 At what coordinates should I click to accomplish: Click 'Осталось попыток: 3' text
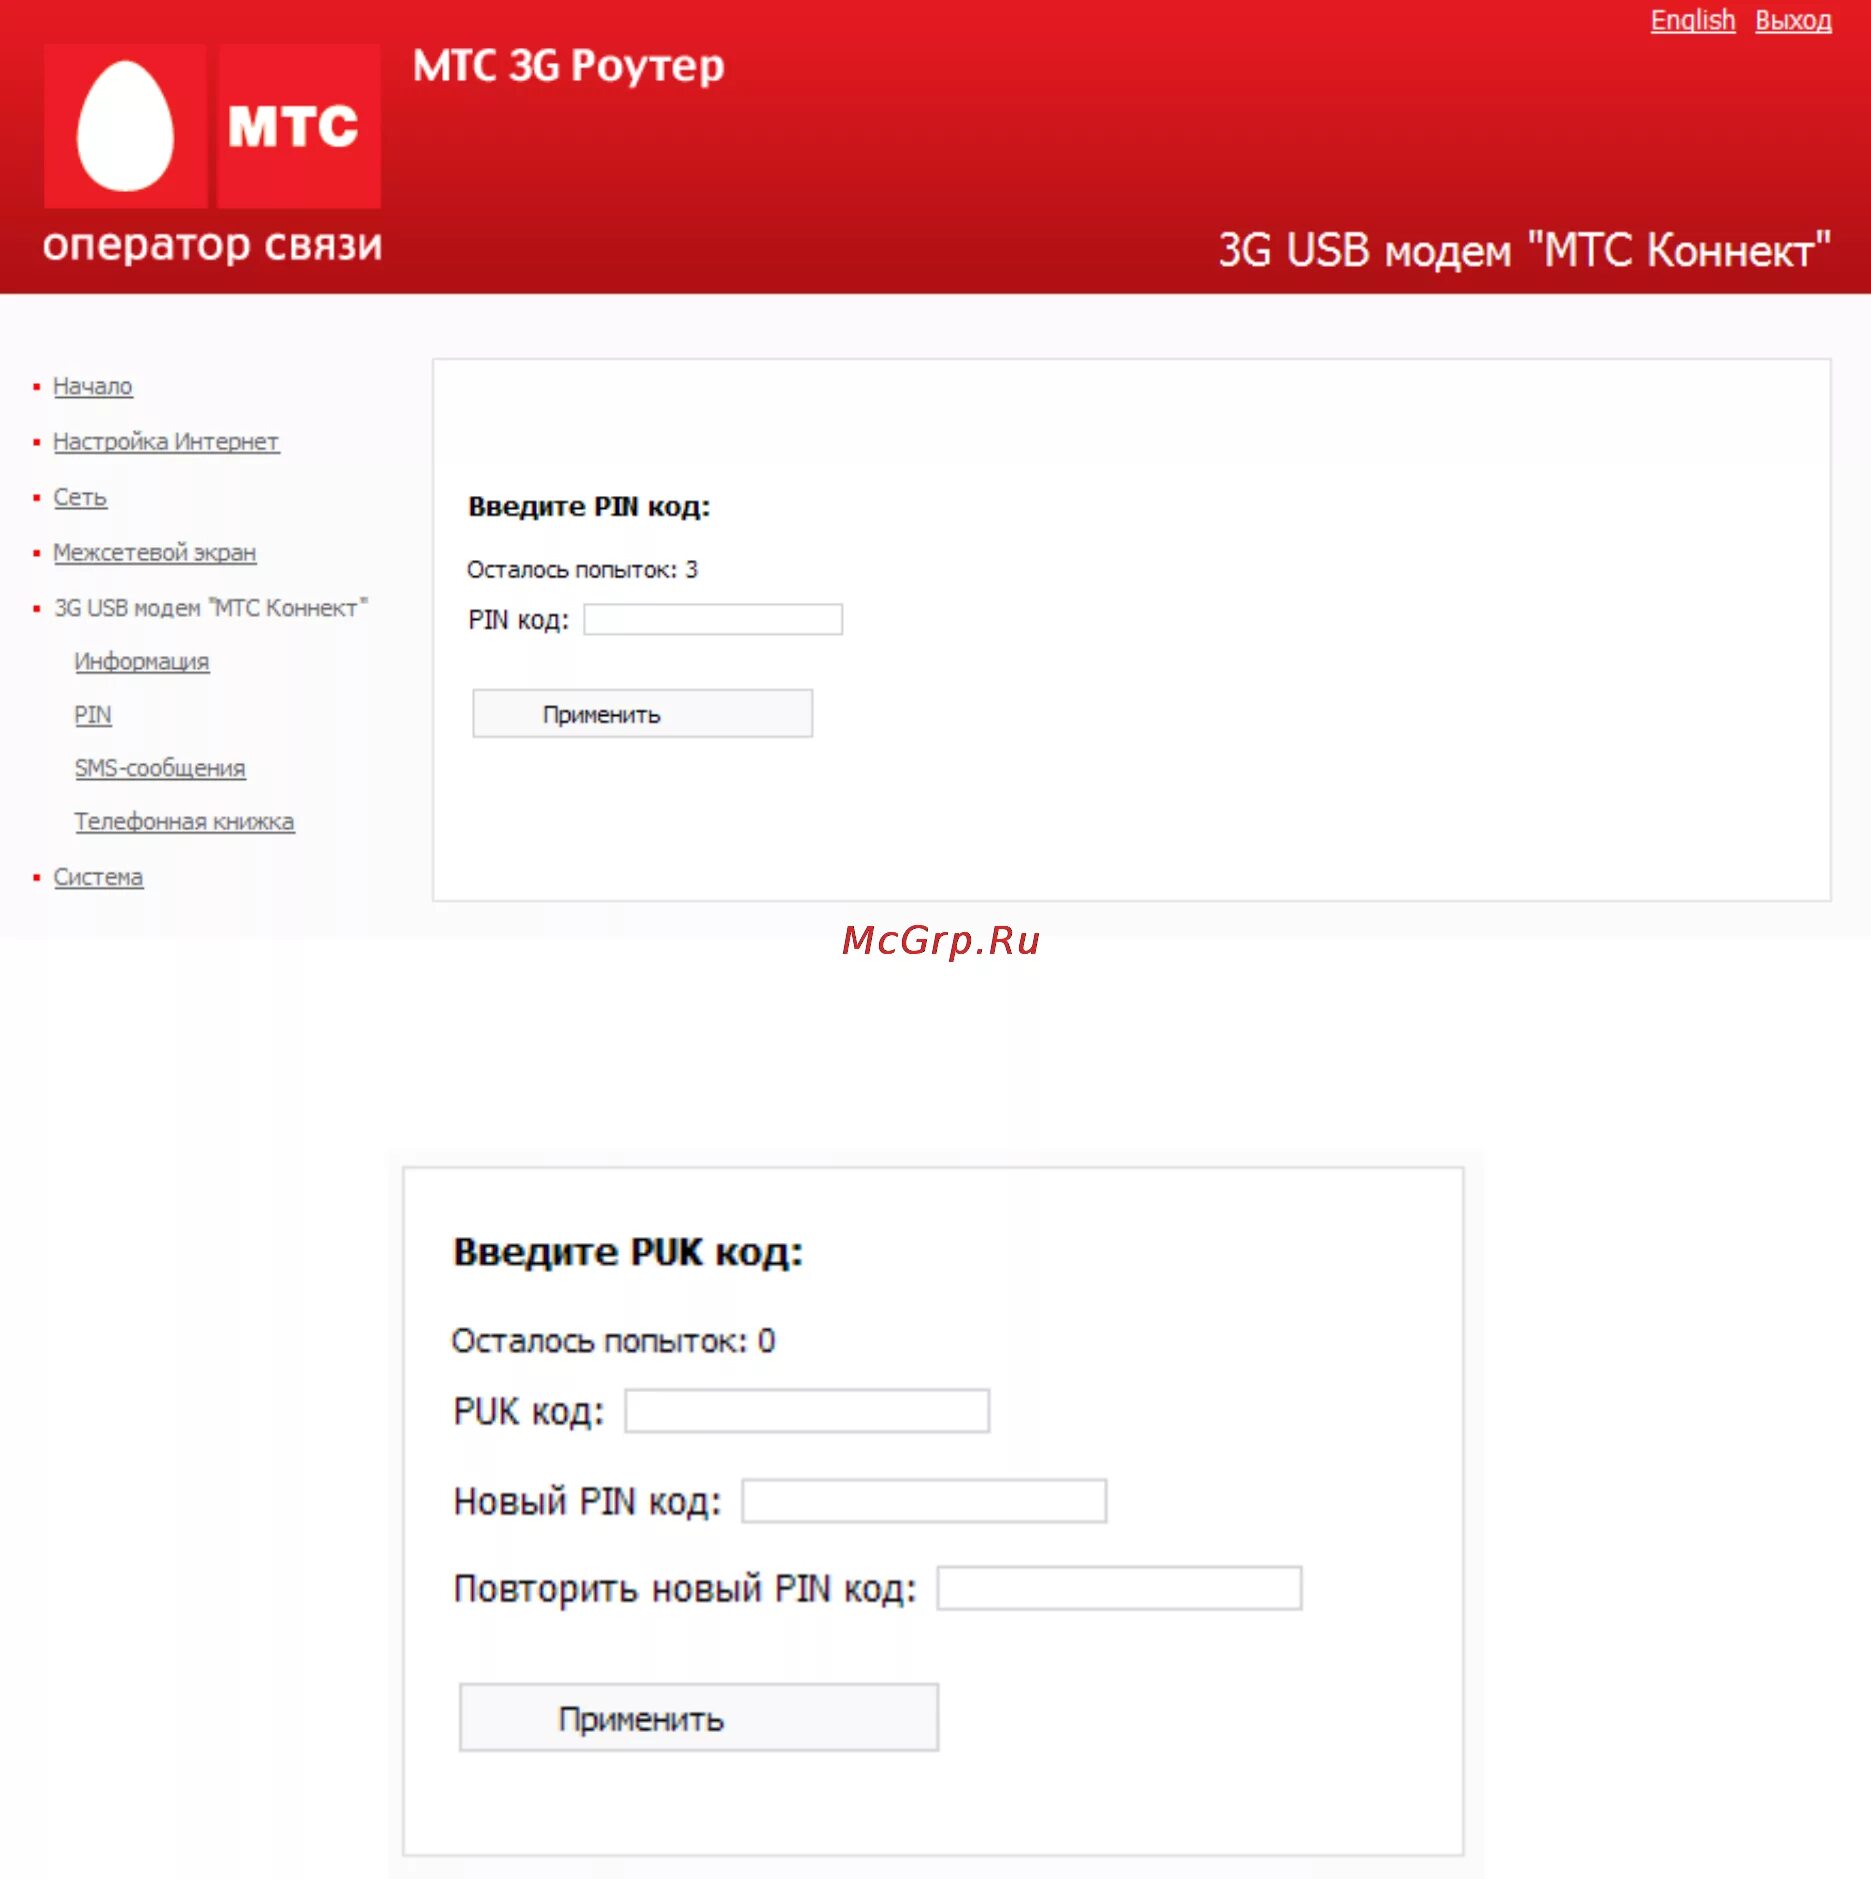tap(582, 569)
